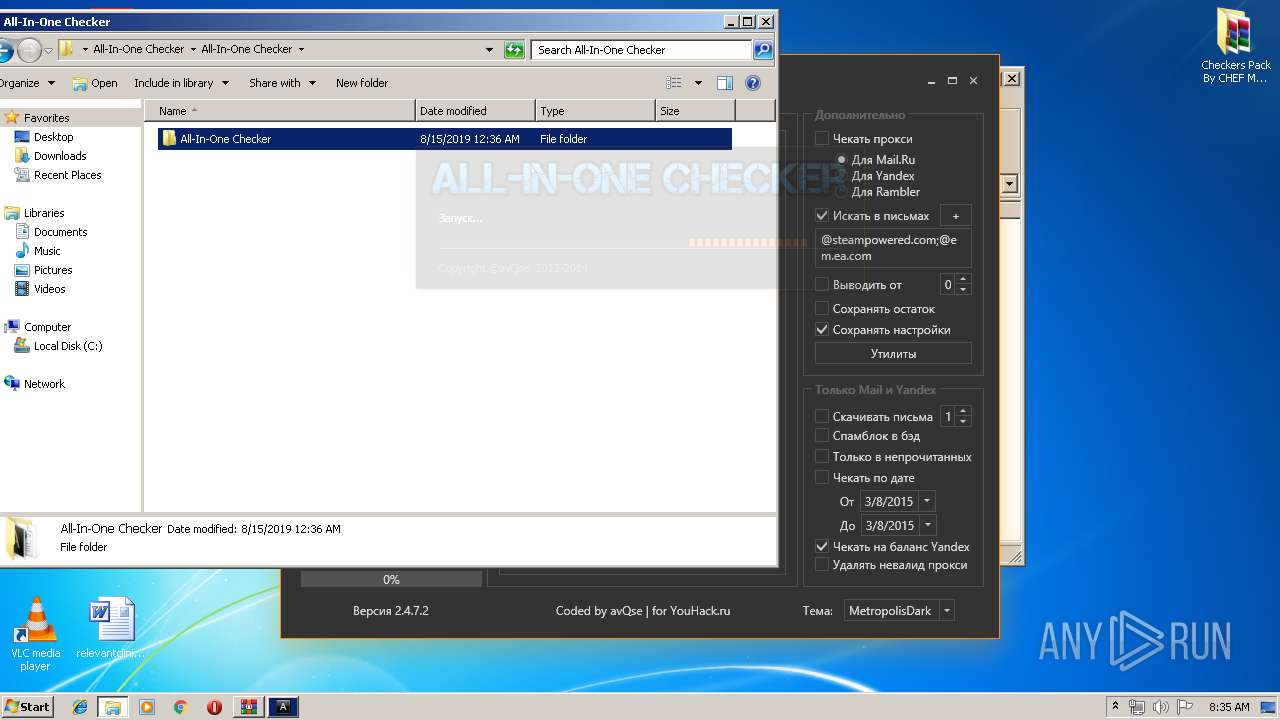
Task: Click the network icon in system tray
Action: tap(1137, 707)
